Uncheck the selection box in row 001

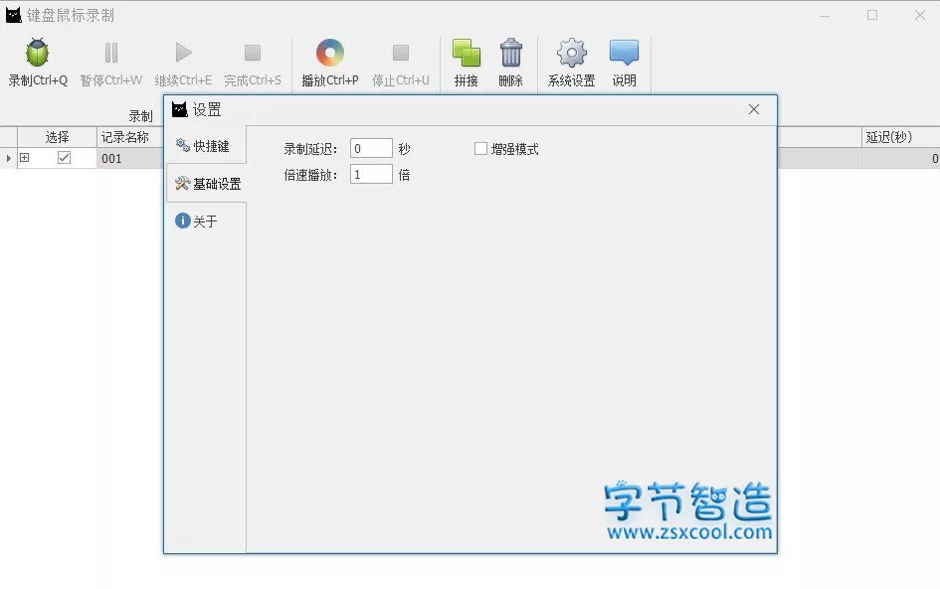[64, 158]
